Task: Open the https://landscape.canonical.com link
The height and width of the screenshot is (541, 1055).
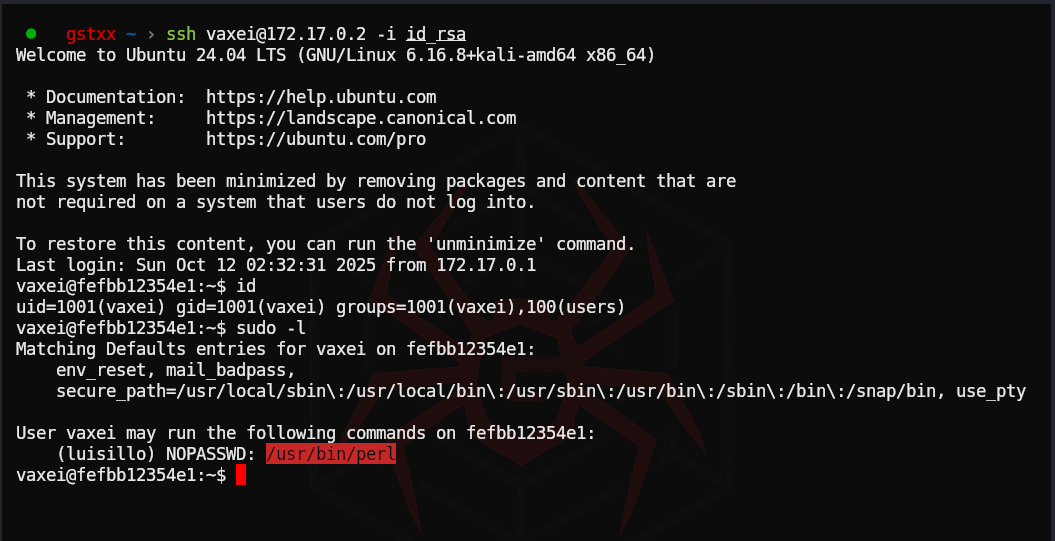Action: pyautogui.click(x=361, y=118)
